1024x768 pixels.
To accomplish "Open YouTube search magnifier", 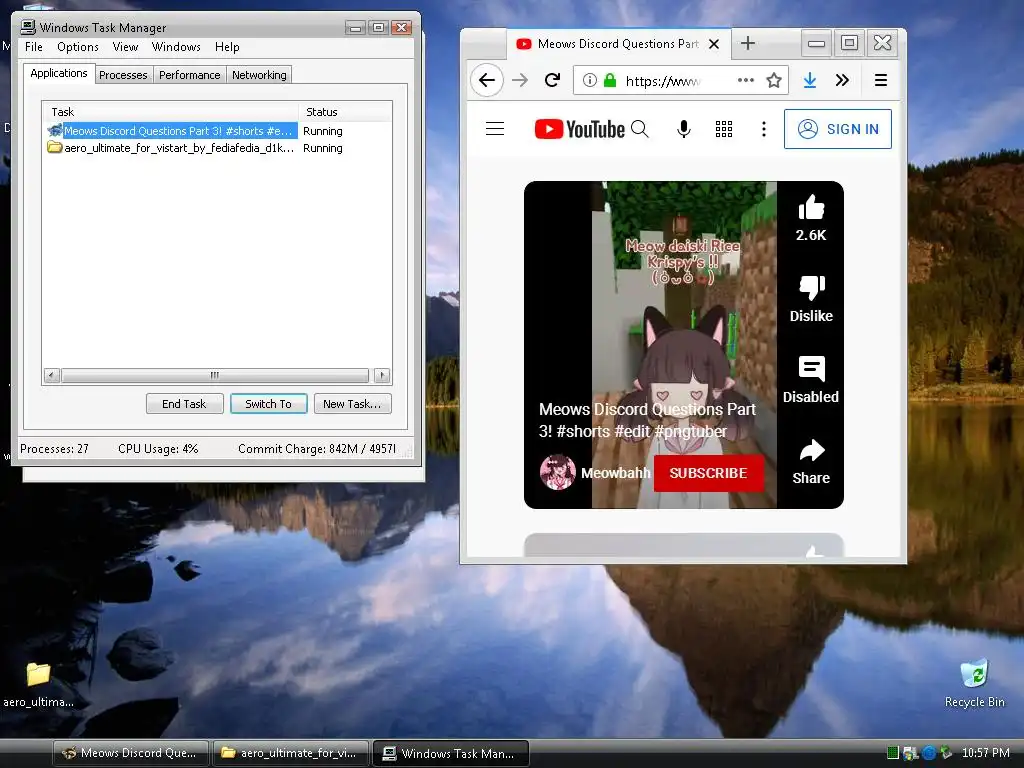I will [640, 129].
